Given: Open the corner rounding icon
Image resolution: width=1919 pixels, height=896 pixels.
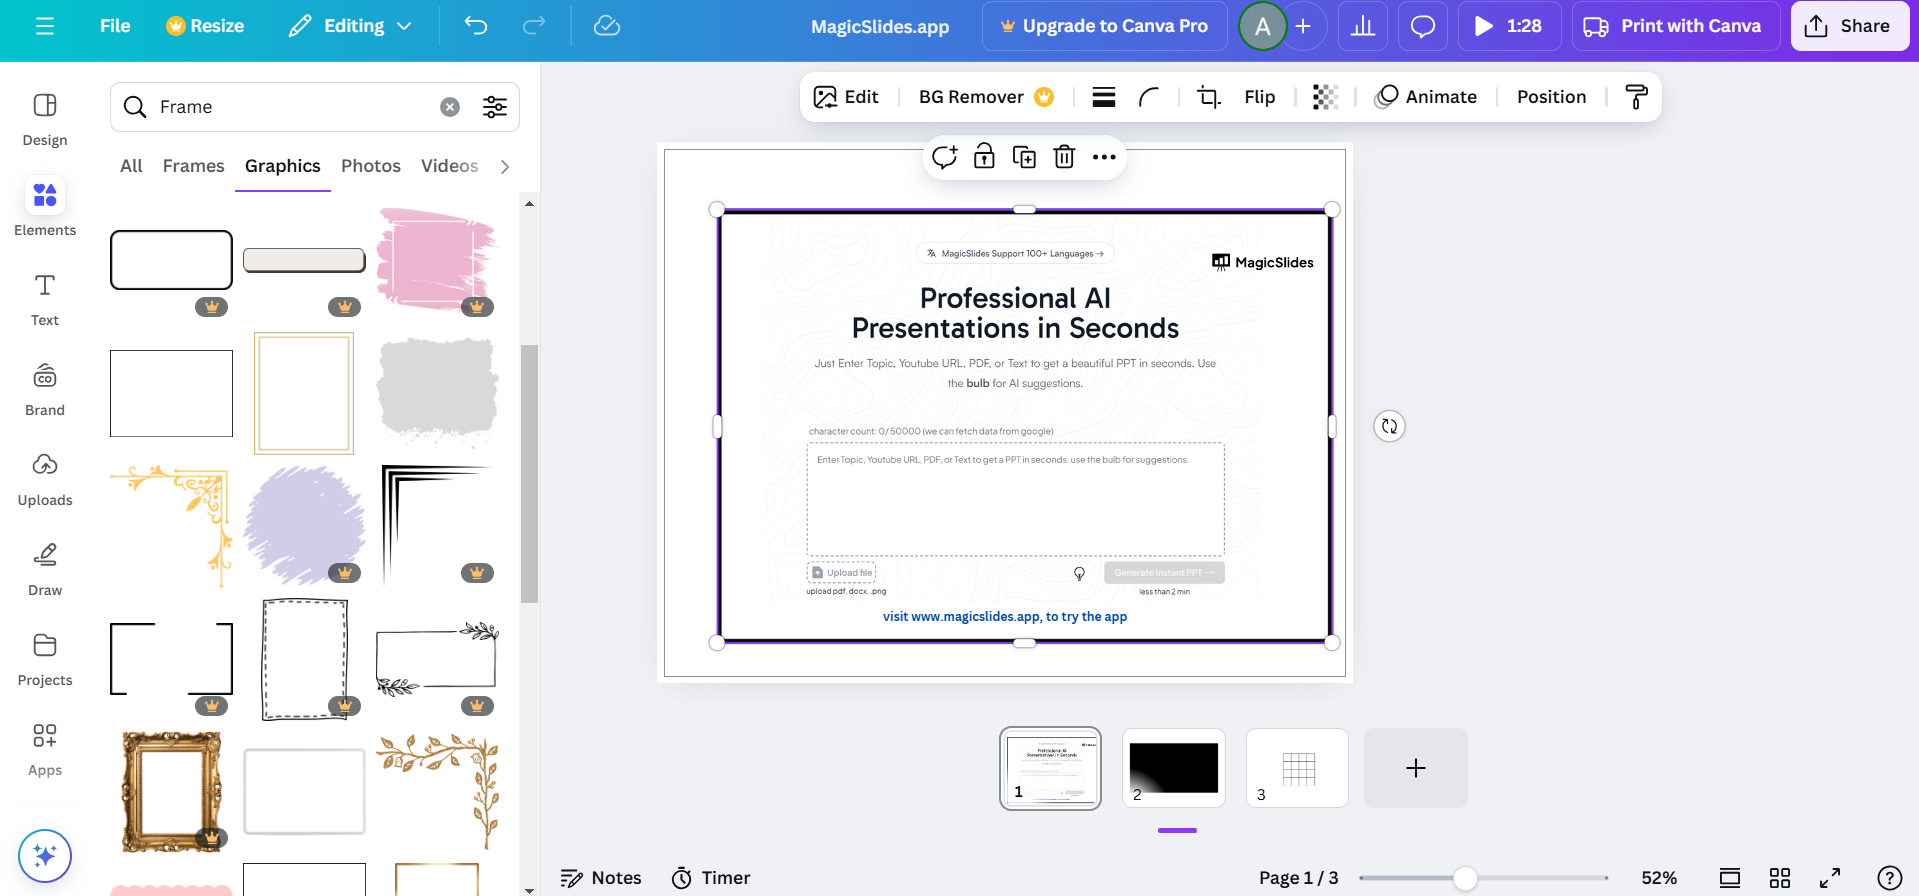Looking at the screenshot, I should 1149,97.
